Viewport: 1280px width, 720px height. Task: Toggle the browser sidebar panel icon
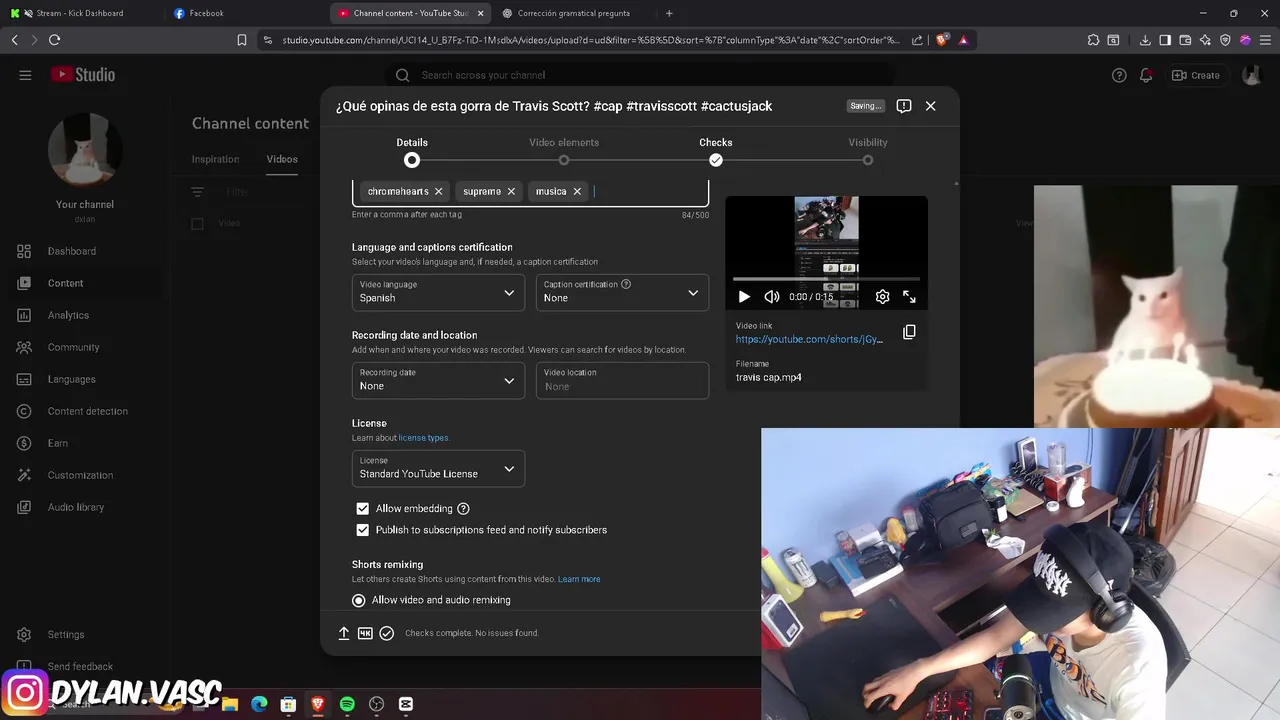[x=1165, y=40]
